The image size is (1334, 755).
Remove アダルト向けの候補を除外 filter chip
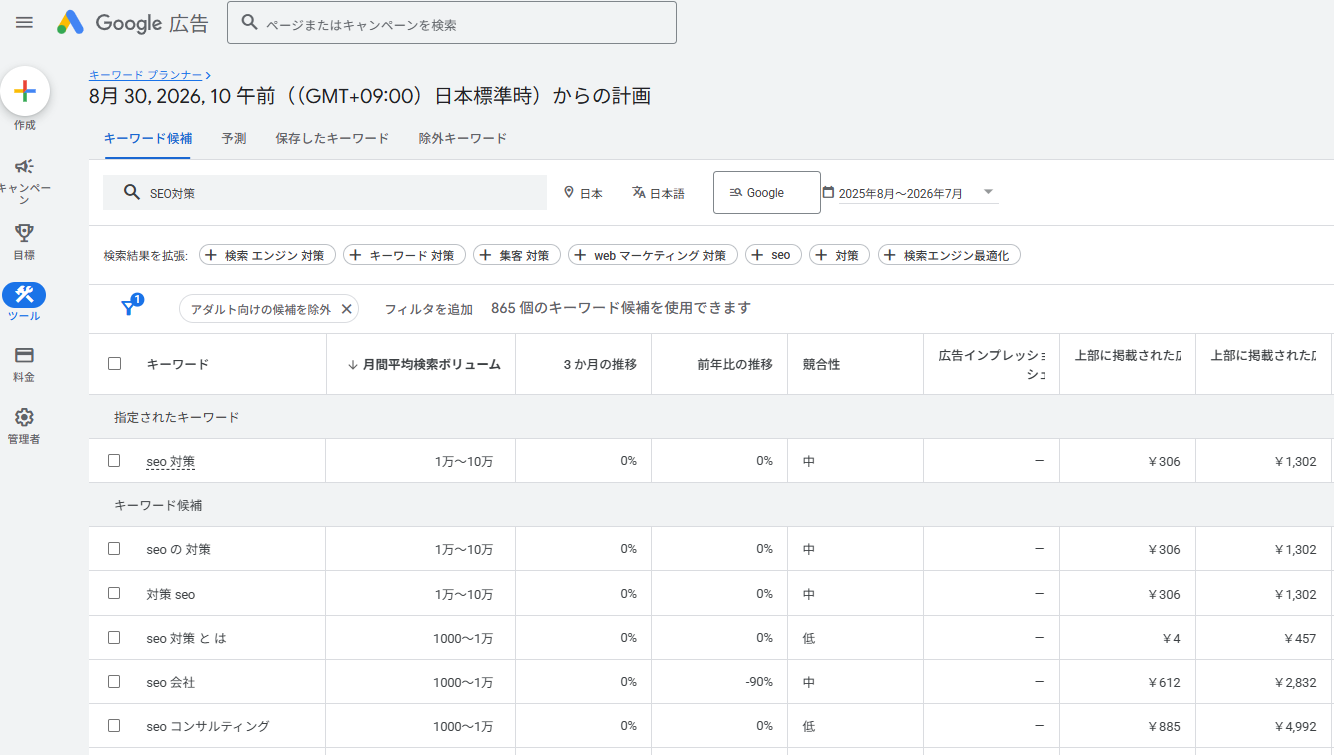346,309
